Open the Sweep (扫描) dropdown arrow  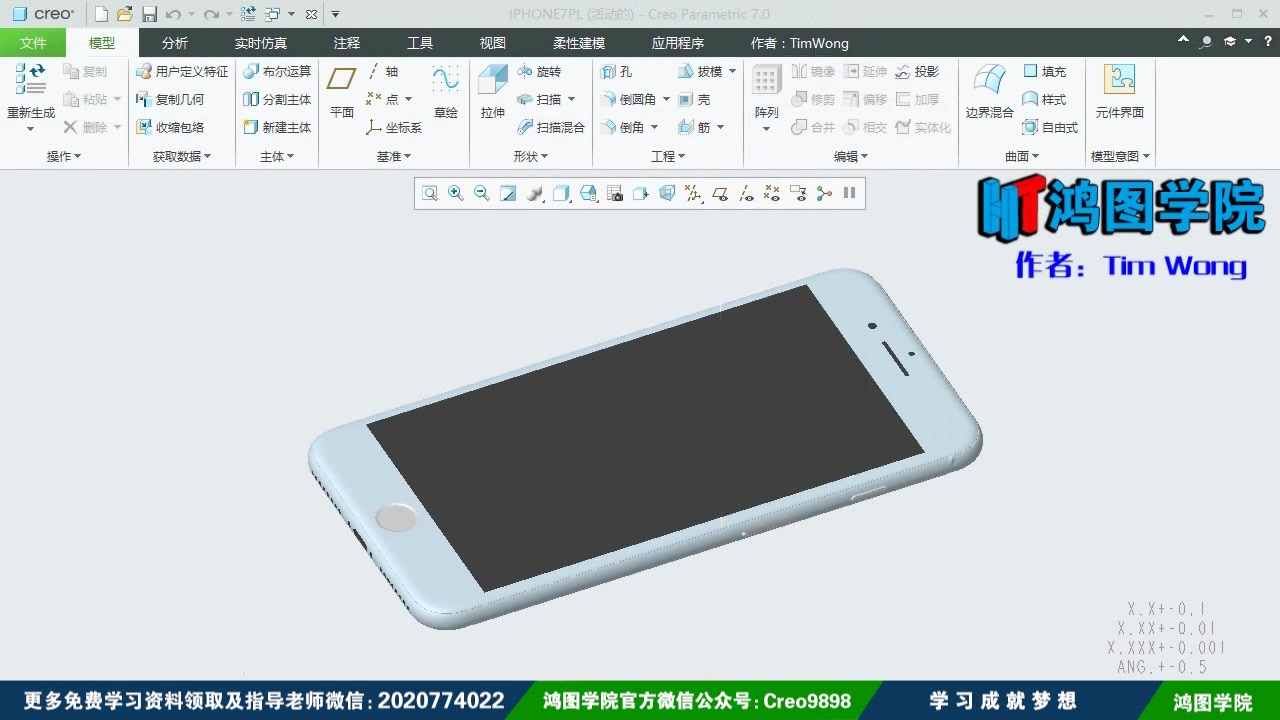(572, 99)
